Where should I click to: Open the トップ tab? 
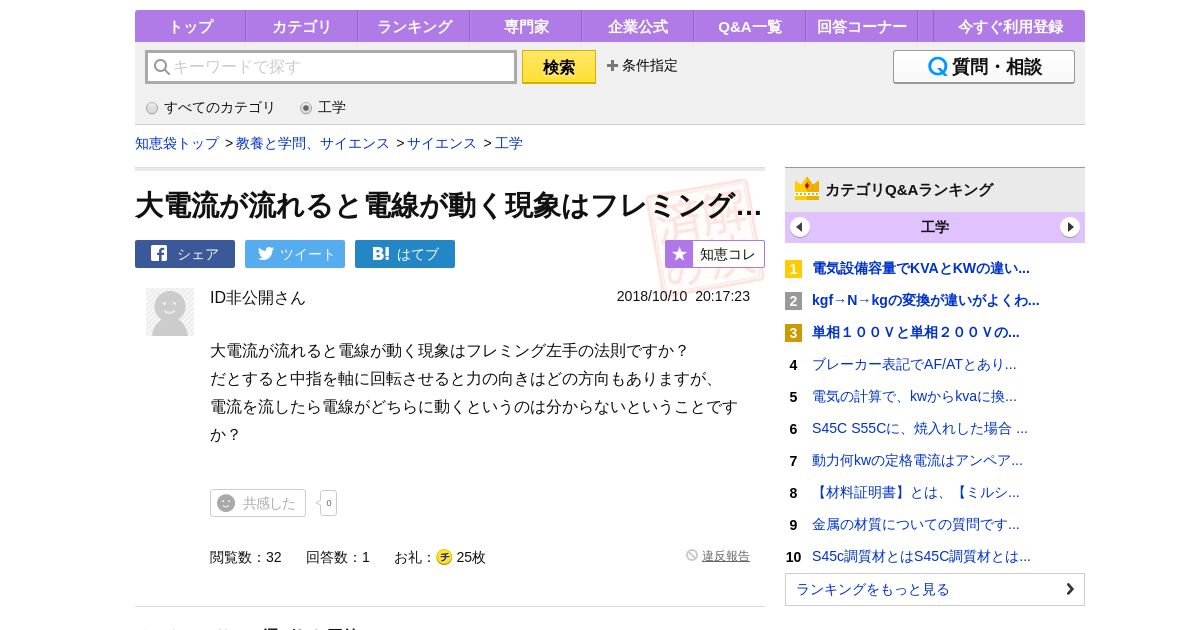[190, 26]
